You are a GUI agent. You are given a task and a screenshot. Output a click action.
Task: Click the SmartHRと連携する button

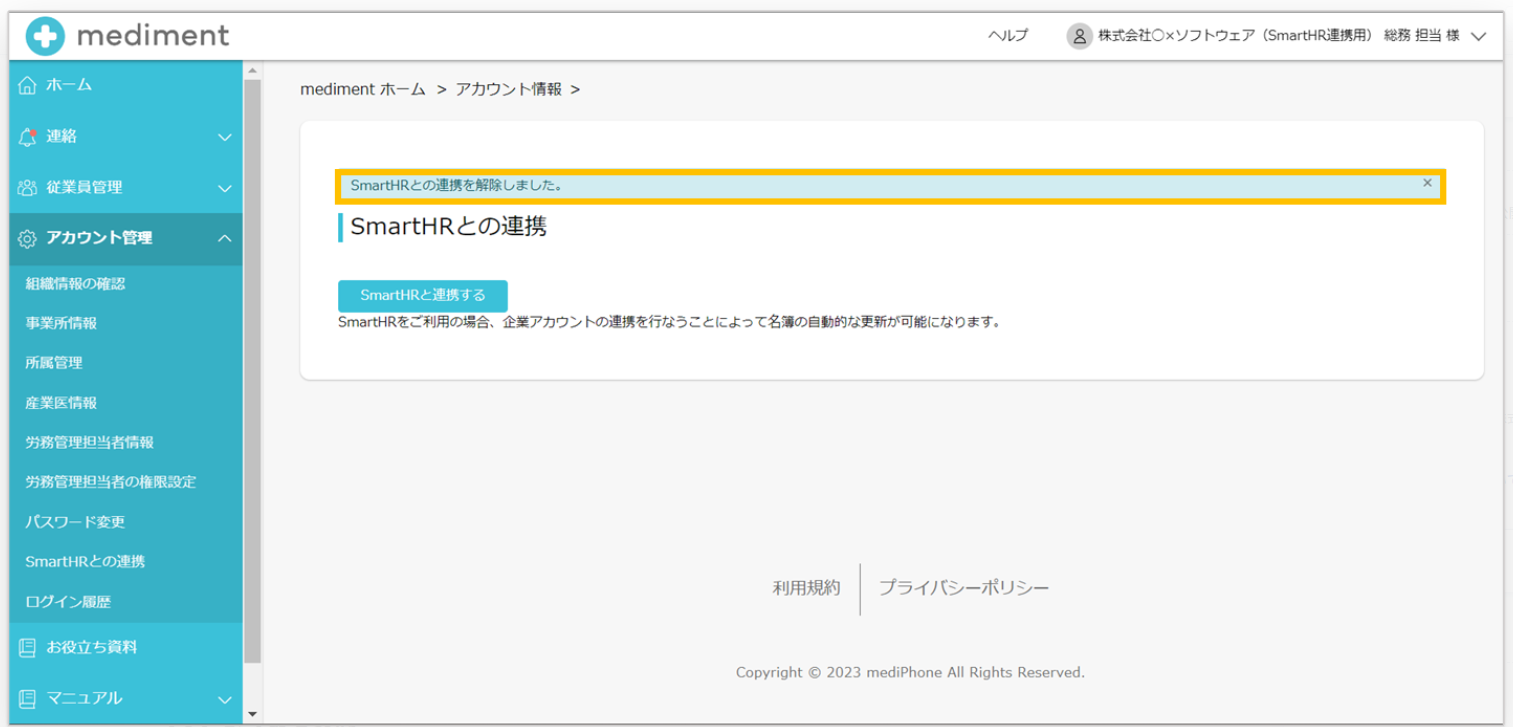click(423, 295)
